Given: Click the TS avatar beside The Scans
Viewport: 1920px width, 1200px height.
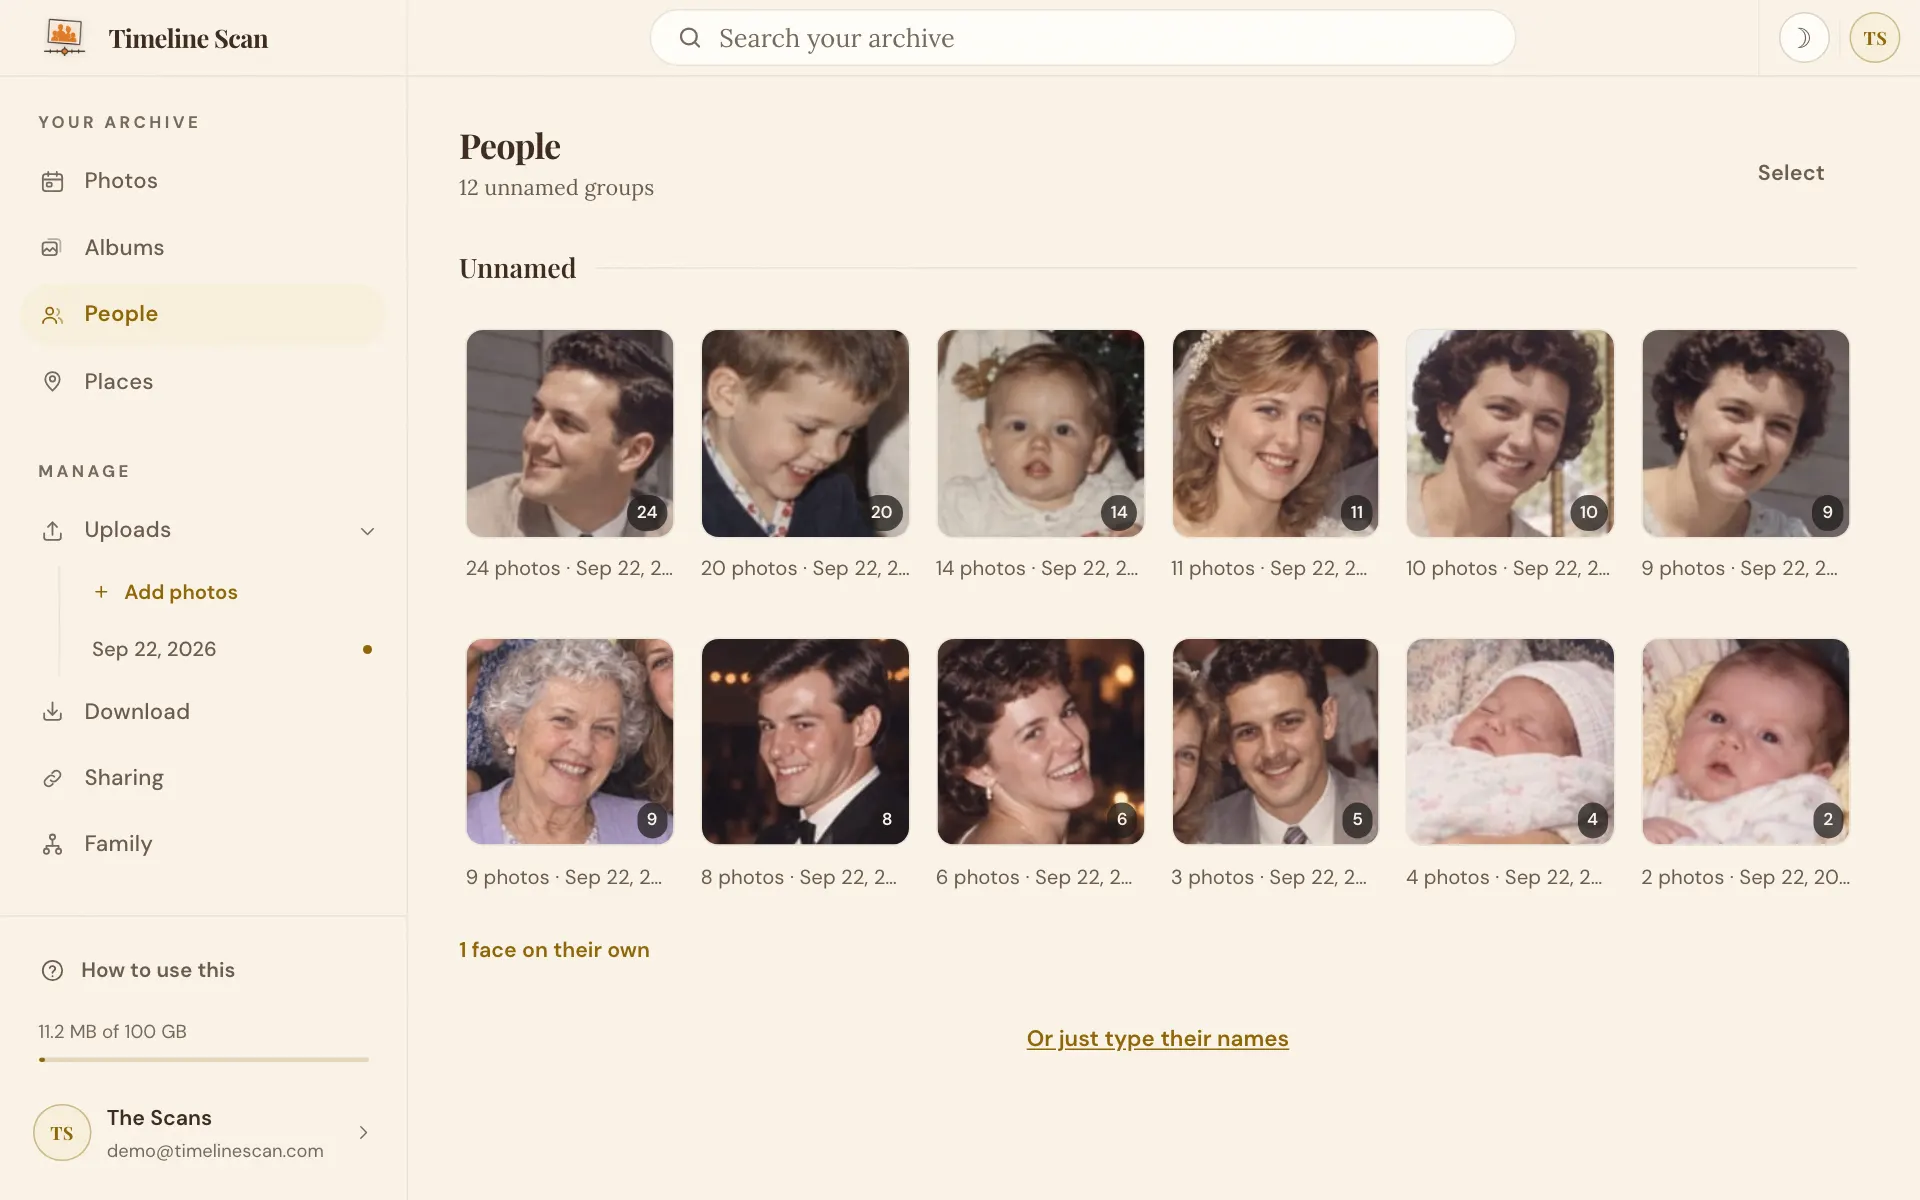Looking at the screenshot, I should (x=62, y=1132).
